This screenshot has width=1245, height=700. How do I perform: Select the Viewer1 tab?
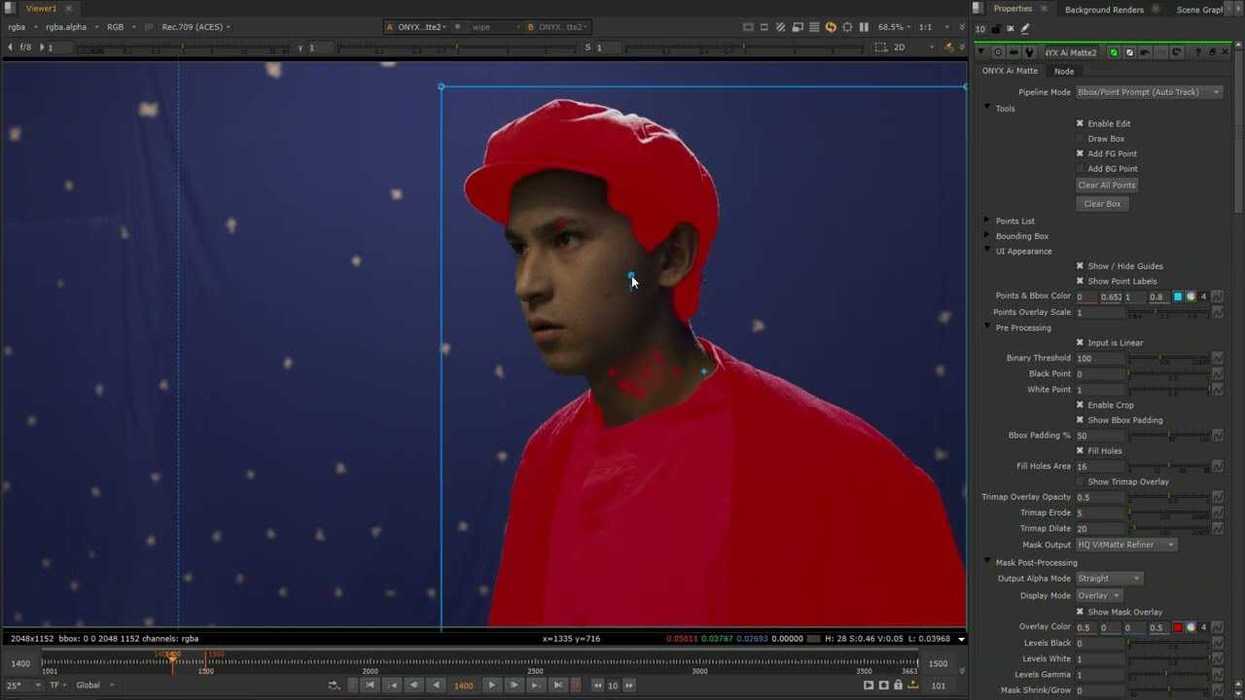click(x=41, y=9)
